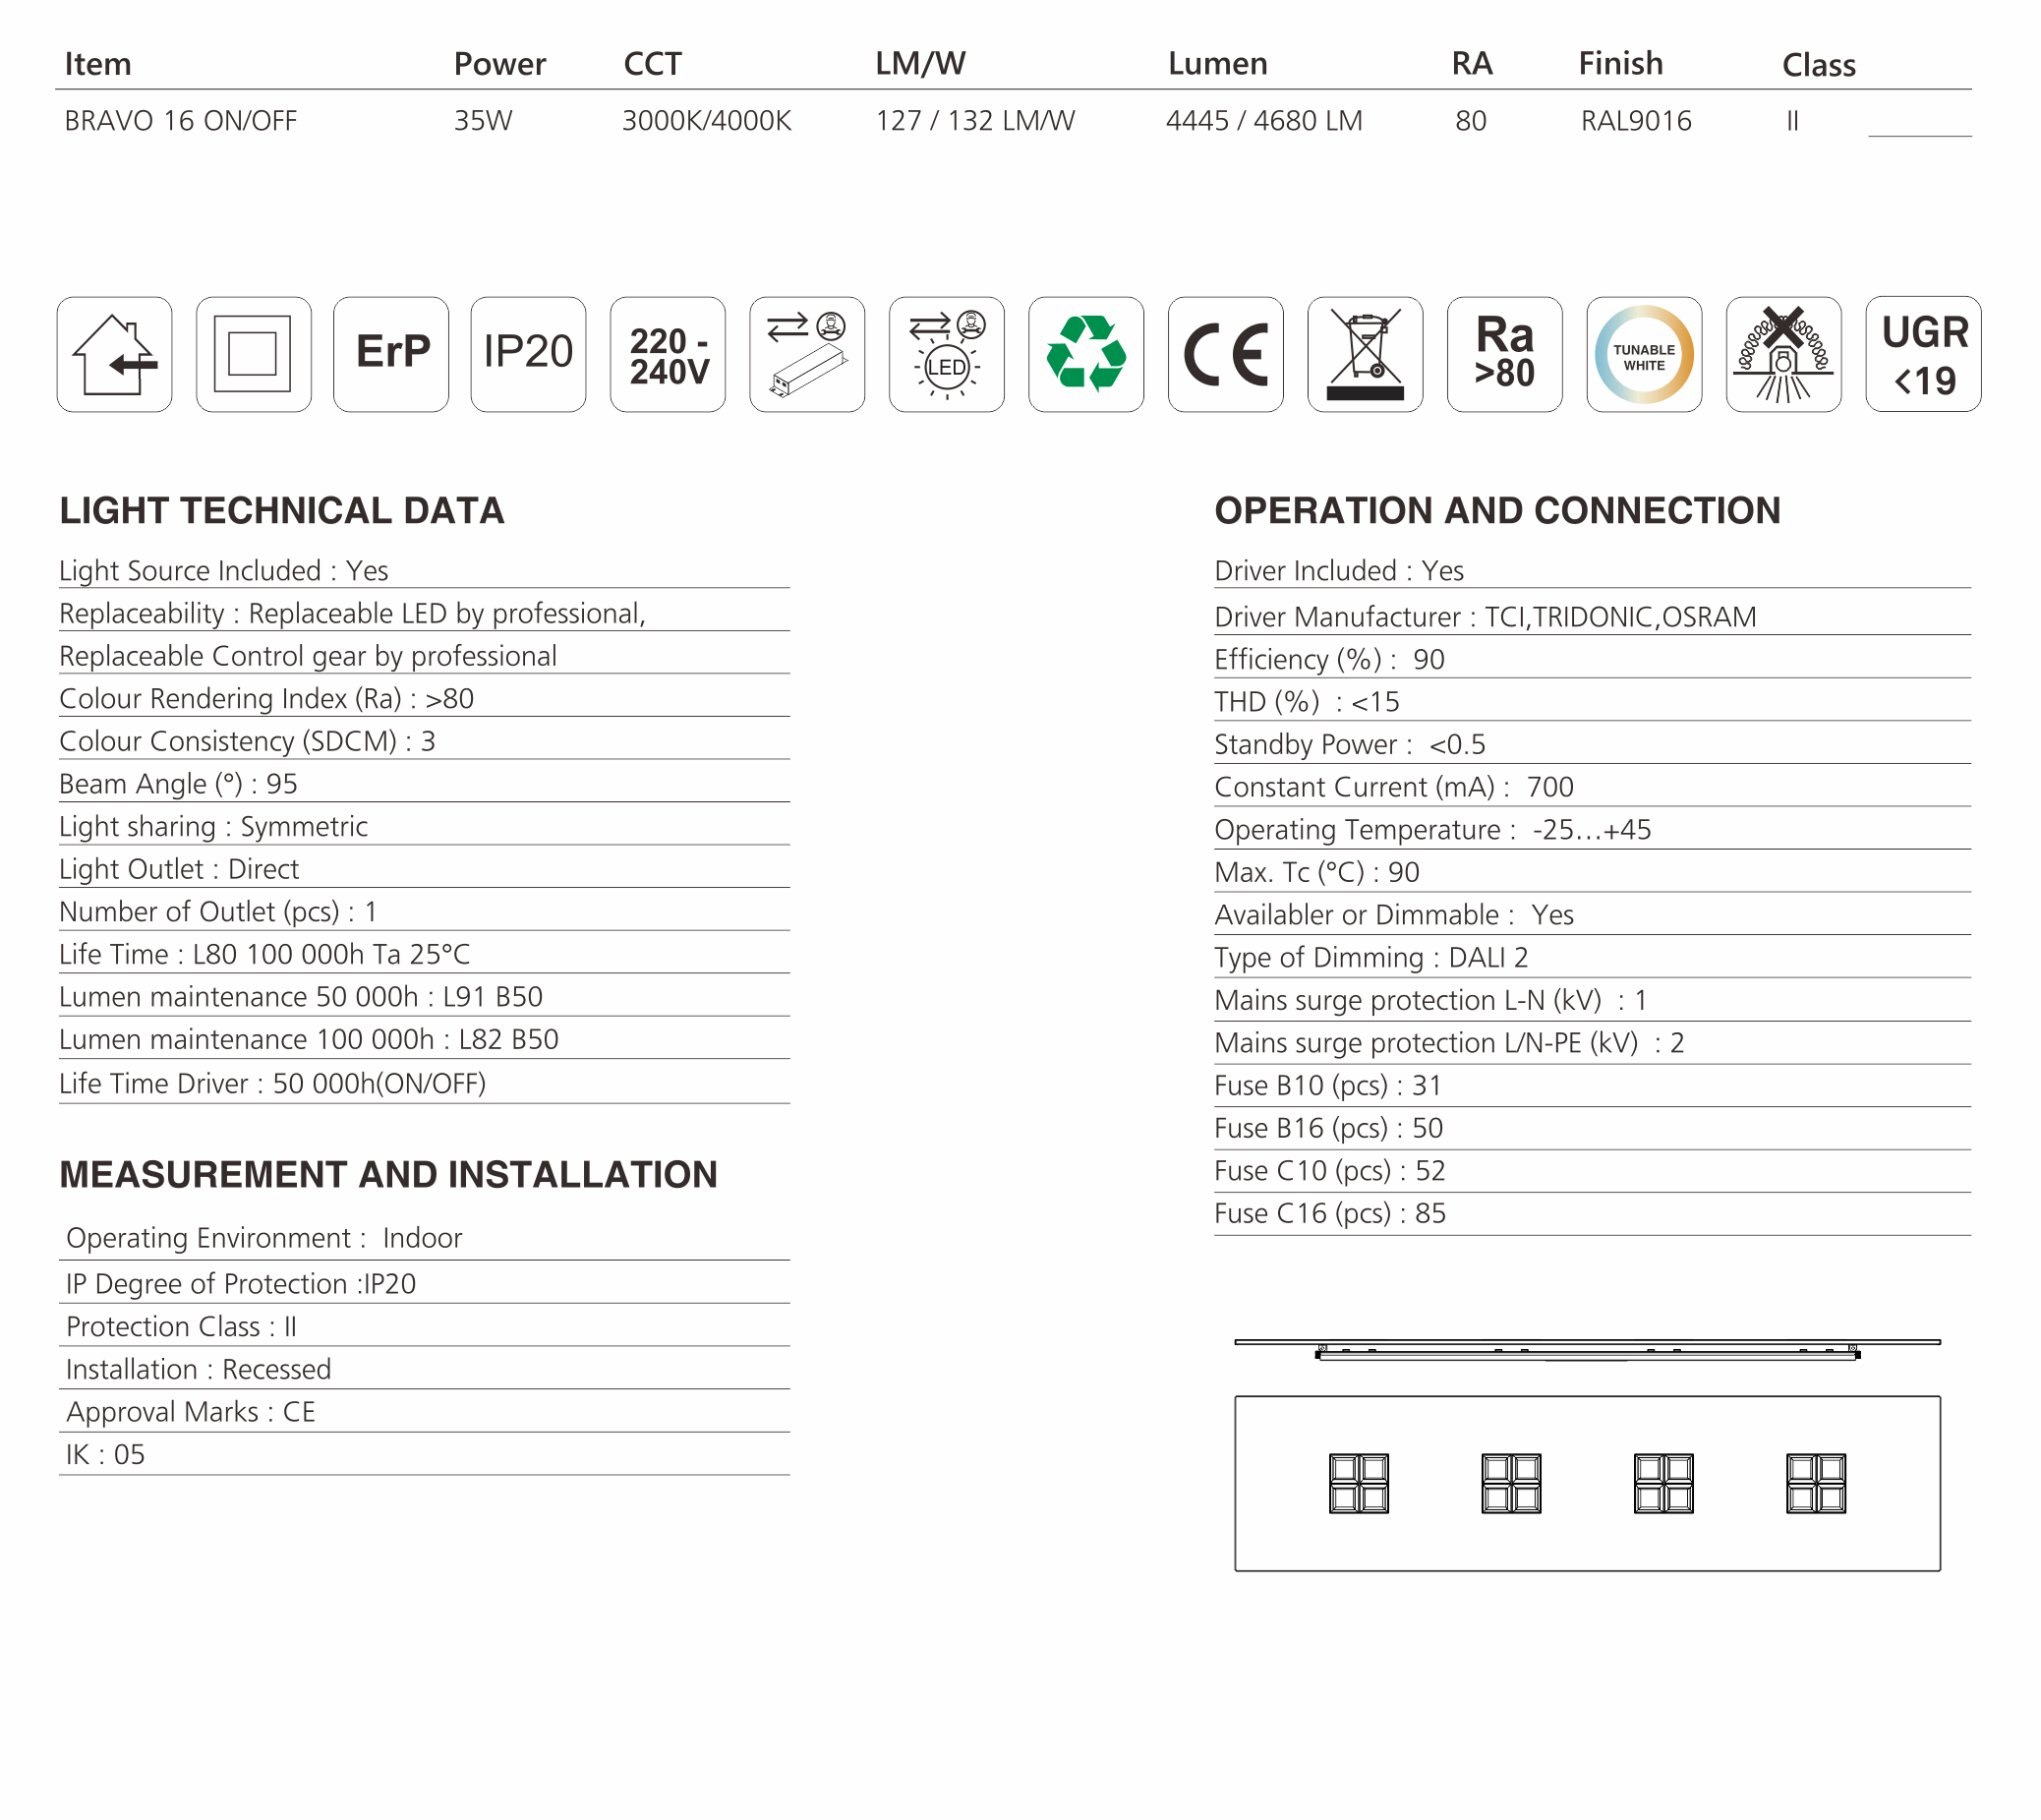2041x1820 pixels.
Task: Click the THD (%) : <15 row
Action: tap(1592, 702)
